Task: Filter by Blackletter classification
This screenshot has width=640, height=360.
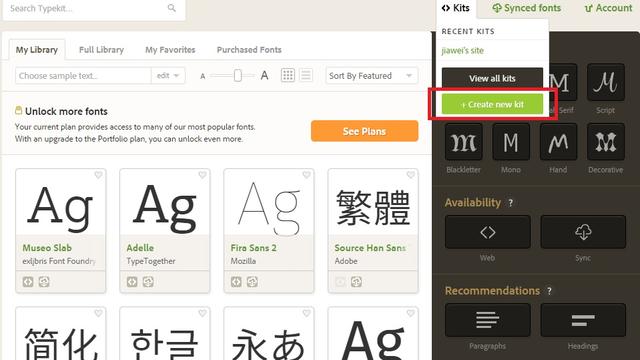Action: pyautogui.click(x=464, y=142)
